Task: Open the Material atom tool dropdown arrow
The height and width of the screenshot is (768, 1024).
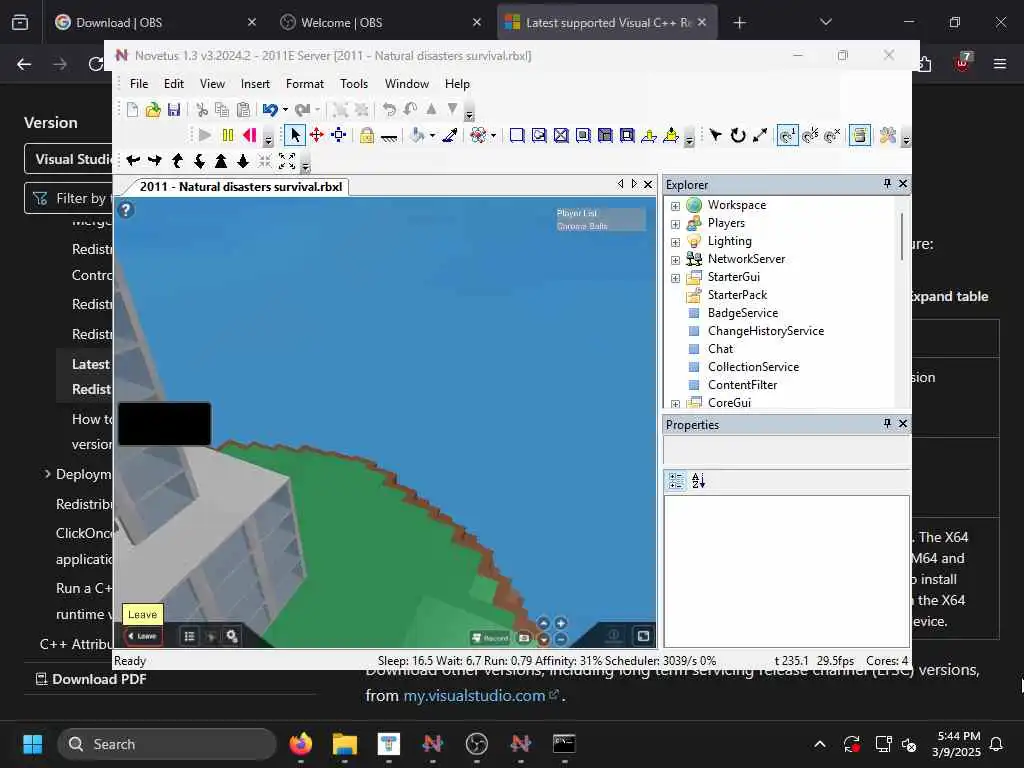Action: 493,136
